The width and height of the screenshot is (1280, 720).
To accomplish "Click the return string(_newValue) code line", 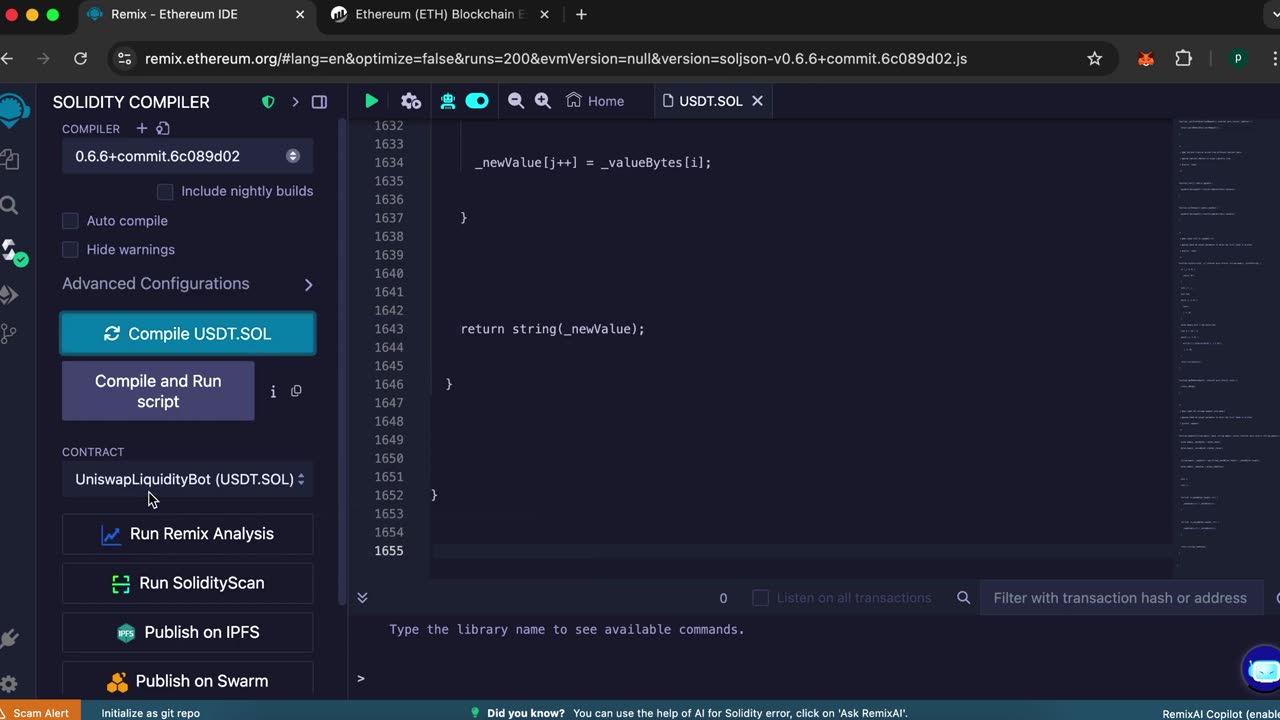I will [x=552, y=329].
